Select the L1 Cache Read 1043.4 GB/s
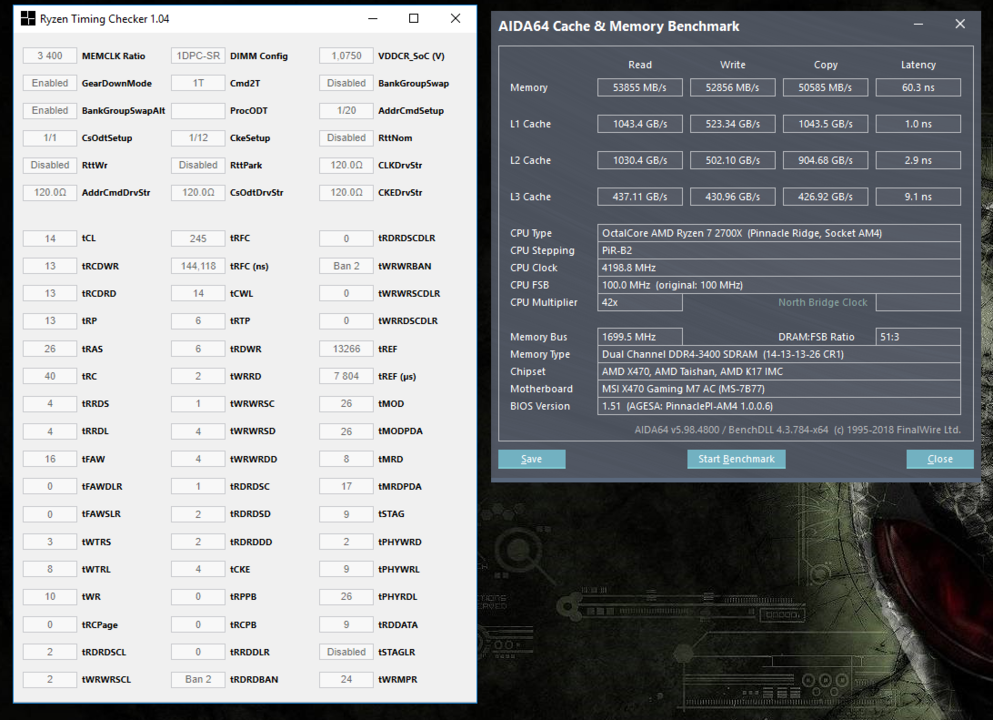993x720 pixels. (x=640, y=124)
